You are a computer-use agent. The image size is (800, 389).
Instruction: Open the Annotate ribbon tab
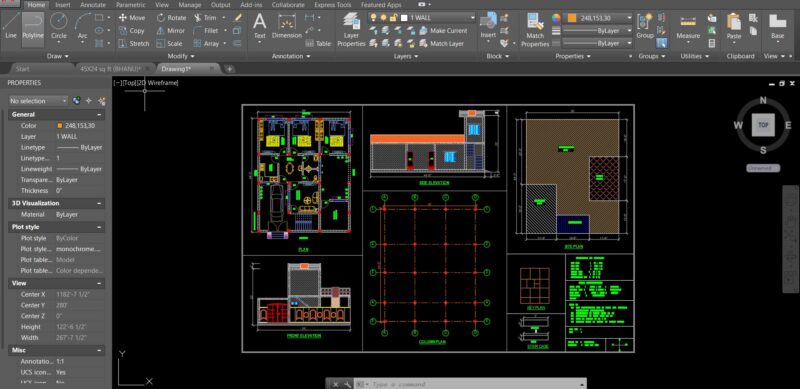[x=93, y=5]
